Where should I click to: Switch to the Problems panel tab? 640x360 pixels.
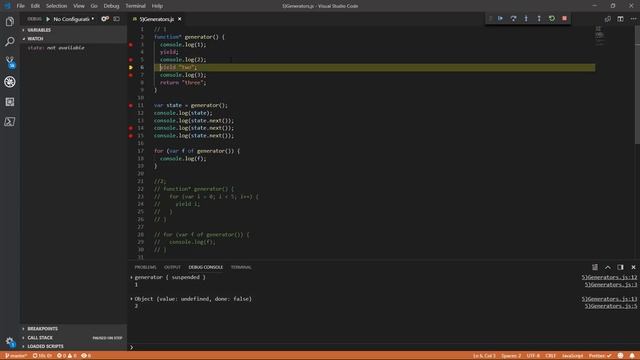145,267
